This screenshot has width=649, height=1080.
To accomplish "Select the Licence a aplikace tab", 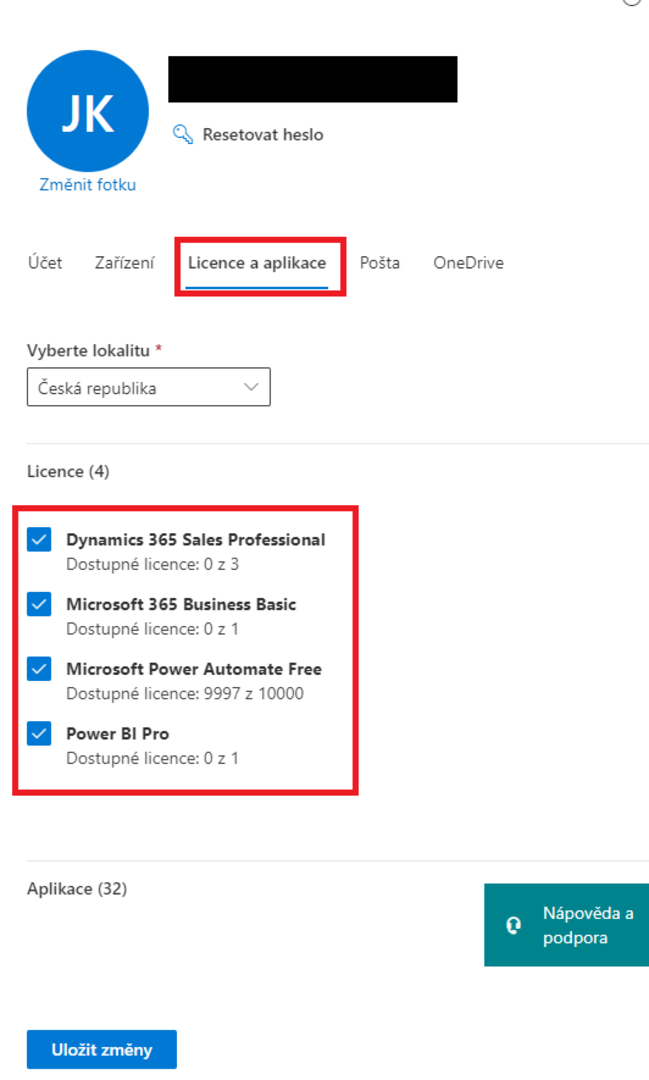I will click(257, 263).
